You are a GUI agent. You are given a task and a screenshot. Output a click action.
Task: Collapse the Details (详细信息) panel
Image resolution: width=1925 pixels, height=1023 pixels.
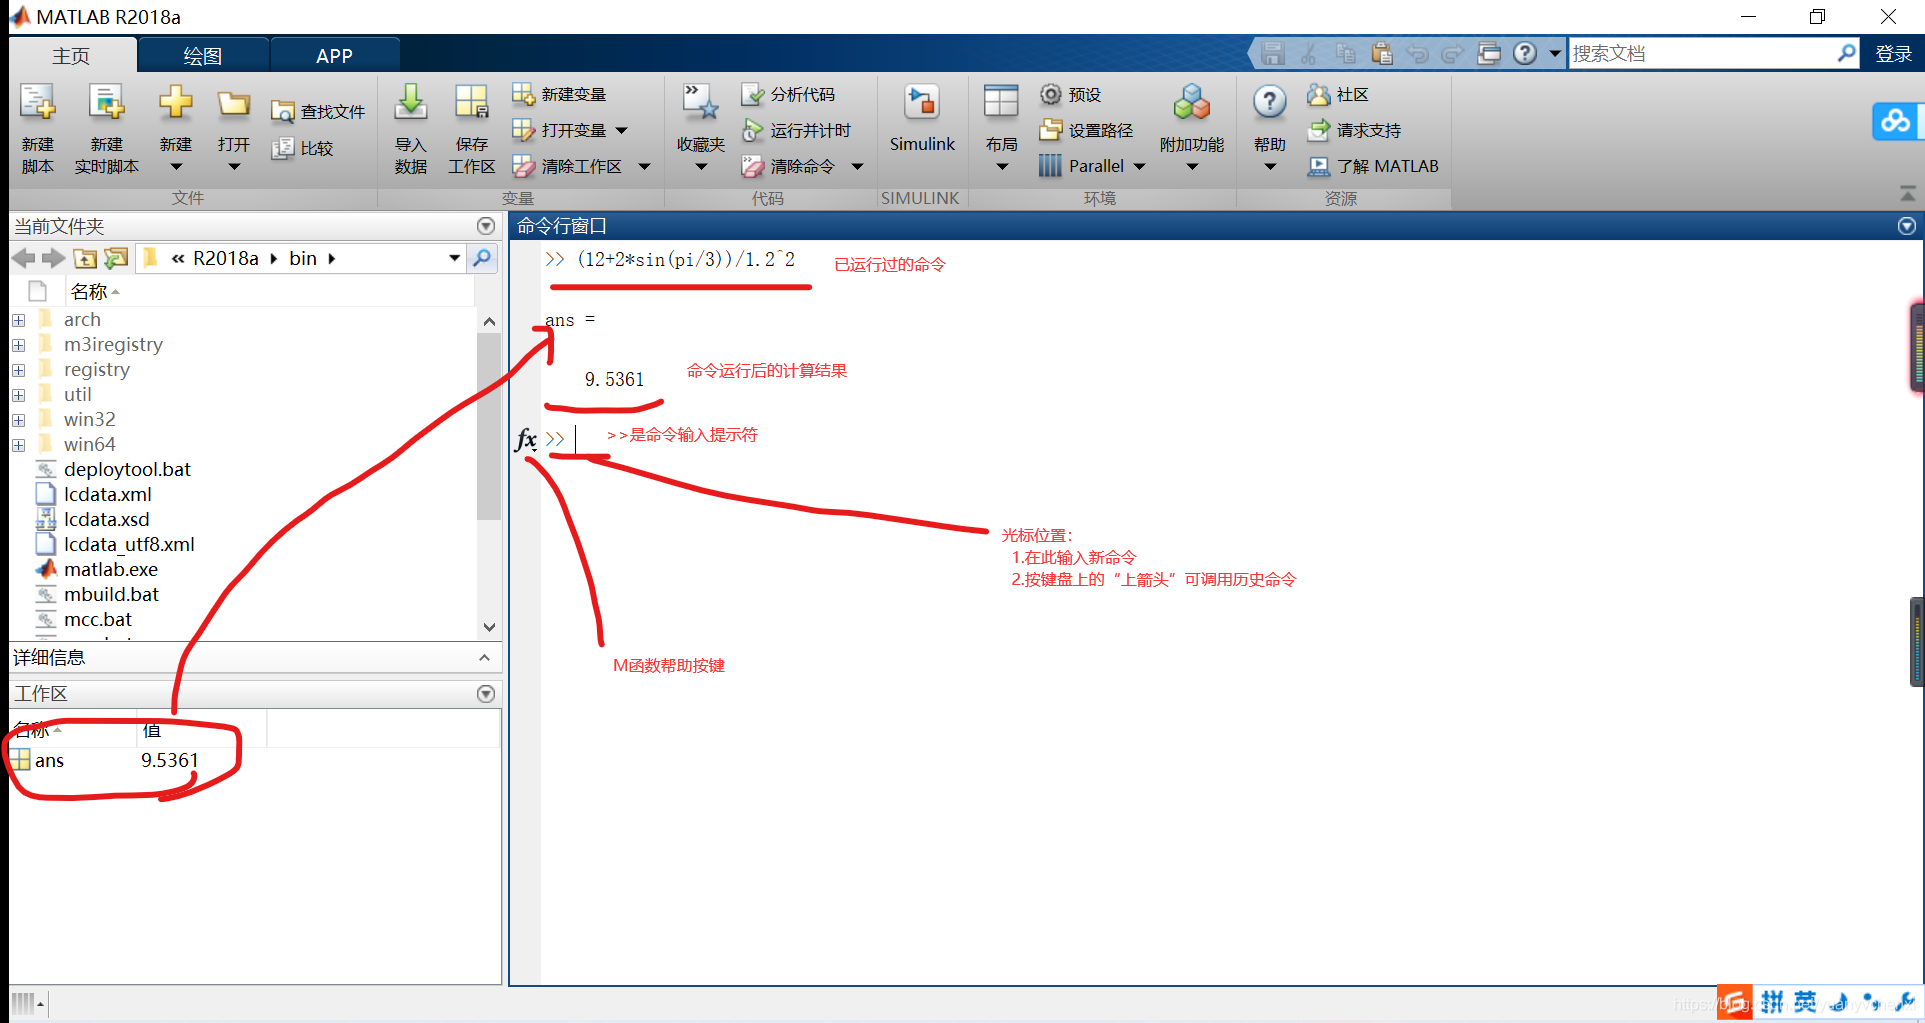[x=484, y=658]
